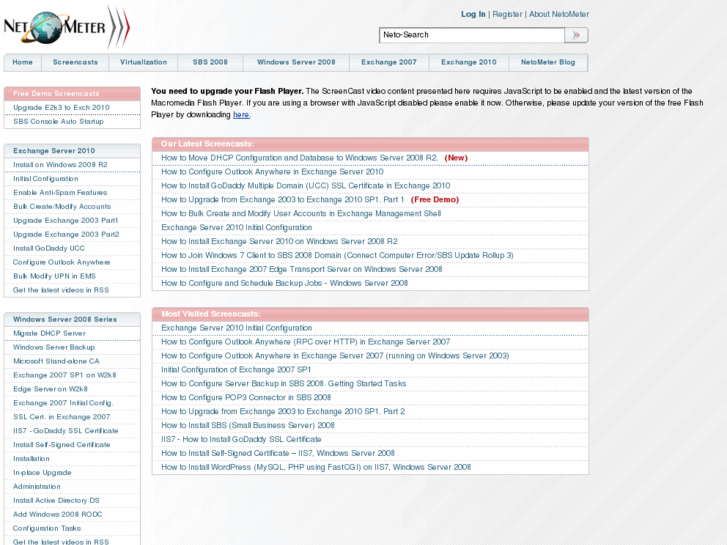
Task: Open the Administration sidebar link
Action: [x=37, y=487]
